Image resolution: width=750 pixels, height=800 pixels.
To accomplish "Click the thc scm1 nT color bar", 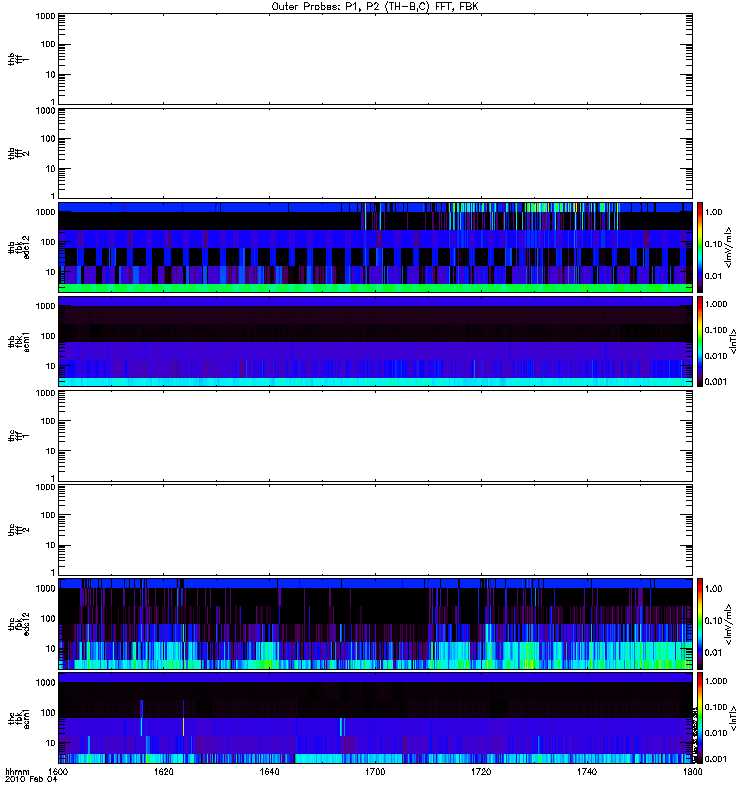I will pyautogui.click(x=700, y=718).
